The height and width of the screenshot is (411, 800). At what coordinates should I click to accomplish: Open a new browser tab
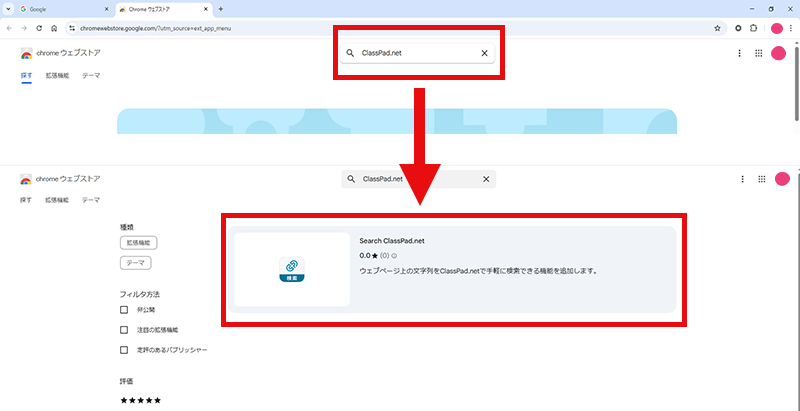[220, 9]
